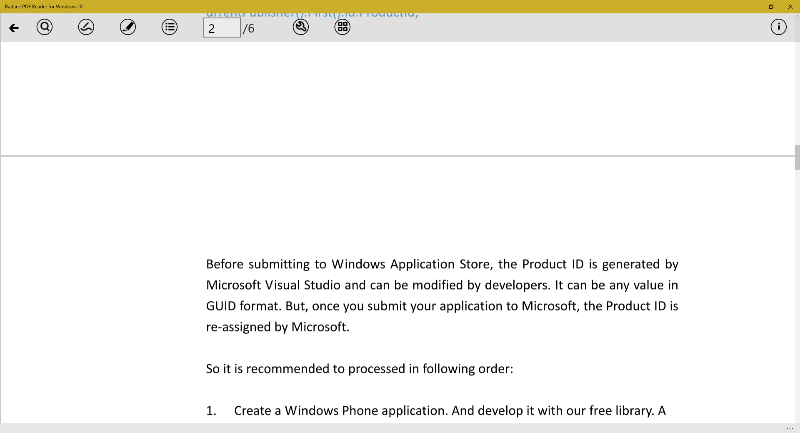Open the search magnifier tool
The height and width of the screenshot is (433, 800).
point(45,28)
